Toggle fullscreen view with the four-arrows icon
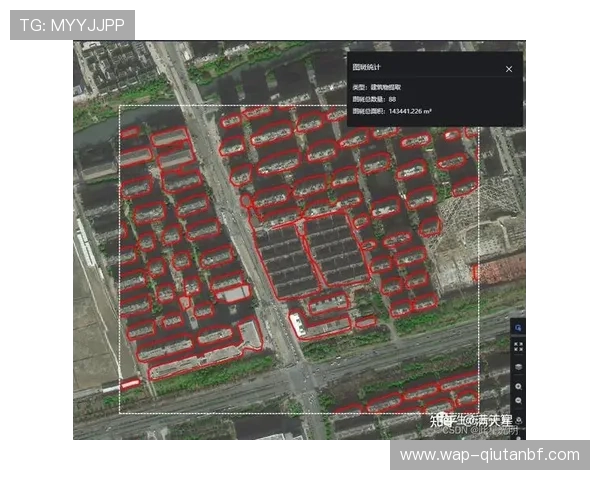 518,347
